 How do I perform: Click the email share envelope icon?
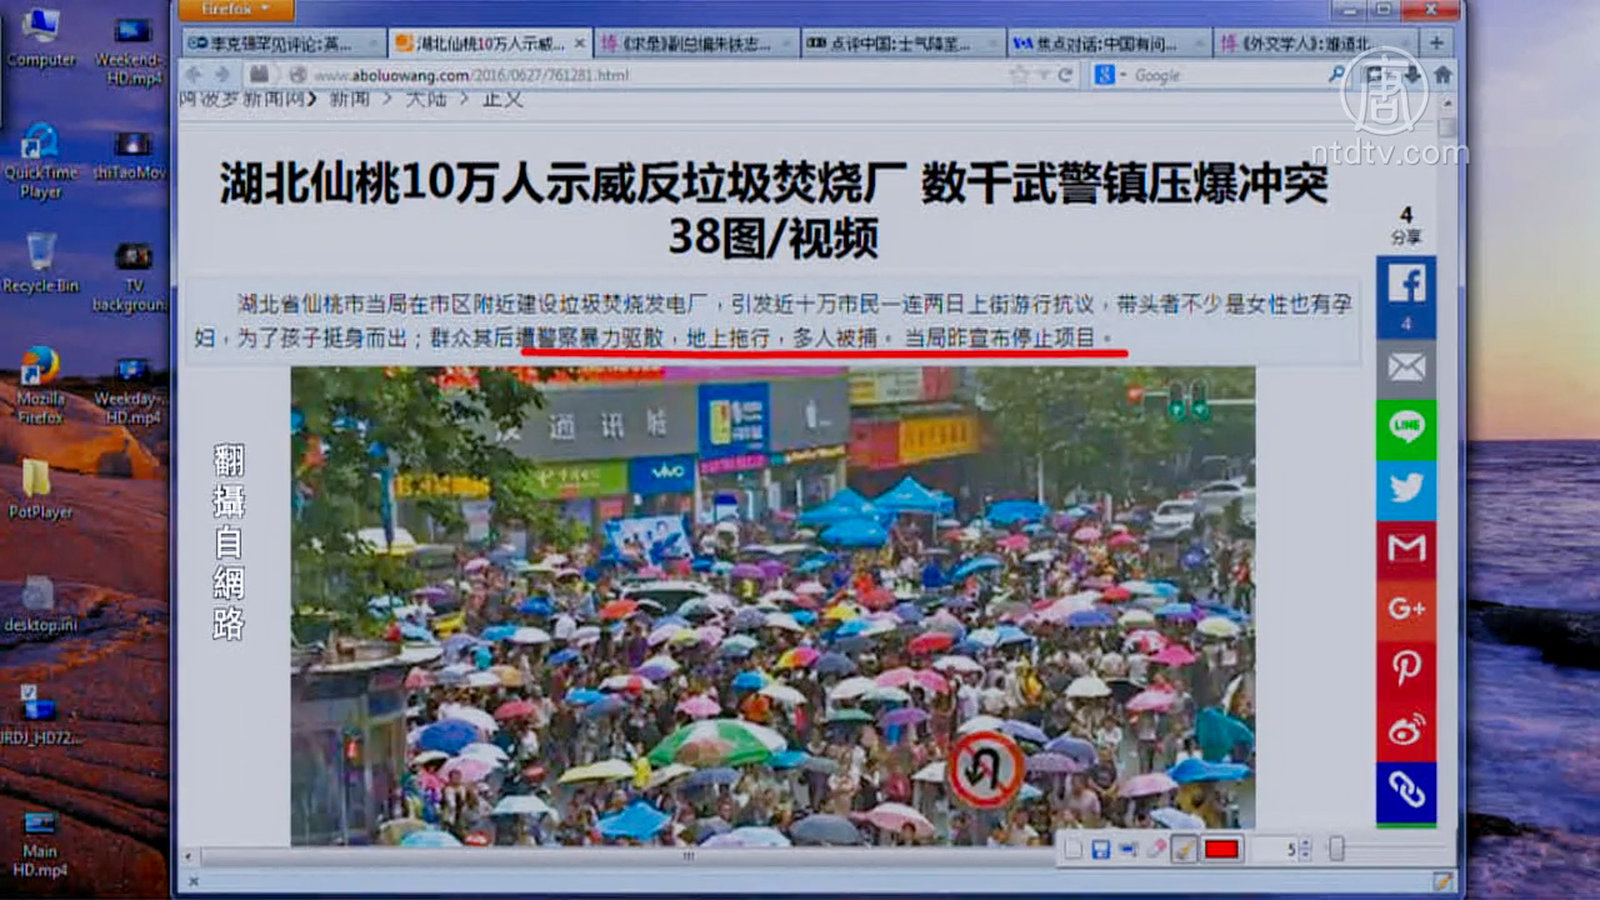click(x=1406, y=367)
